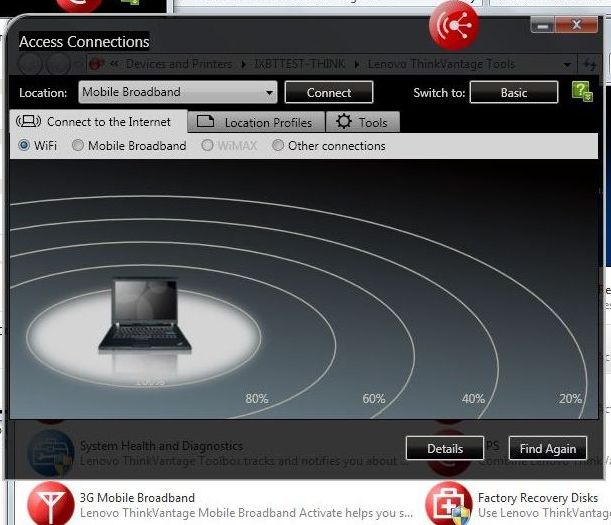The width and height of the screenshot is (611, 525).
Task: Click the 3G Mobile Broadband title text
Action: 137,498
